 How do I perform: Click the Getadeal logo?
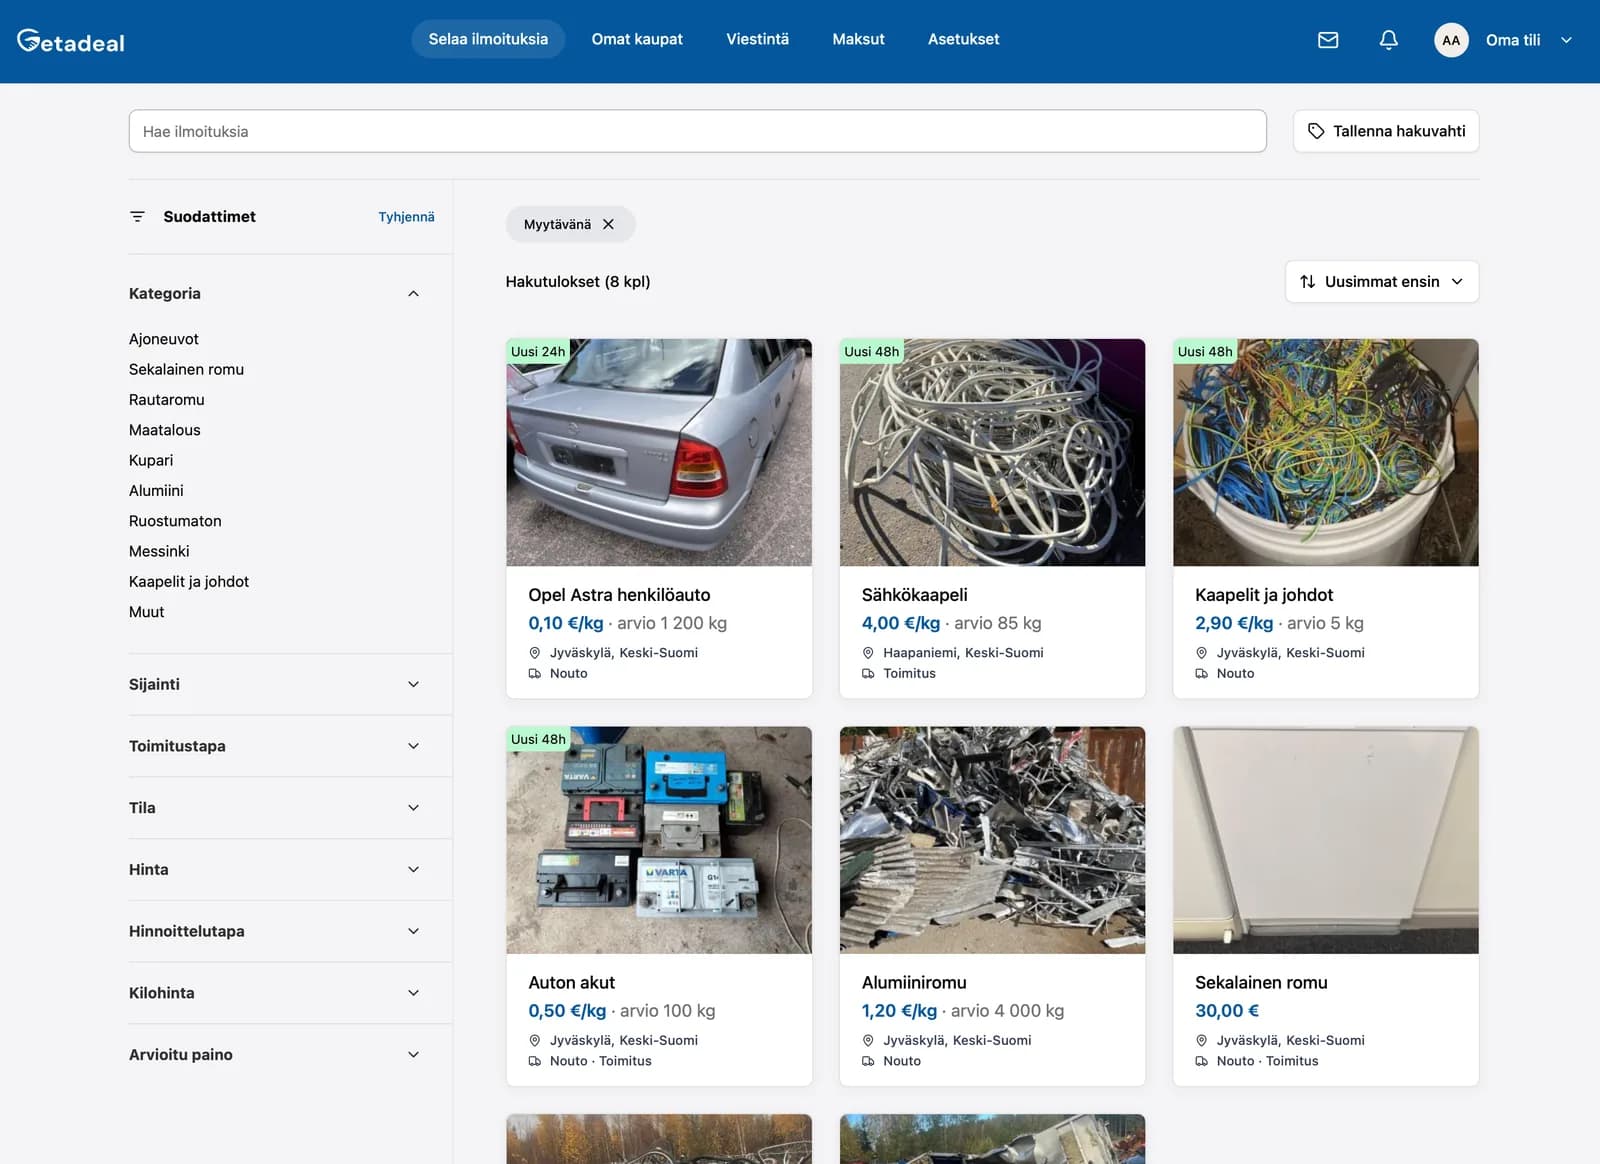tap(71, 41)
